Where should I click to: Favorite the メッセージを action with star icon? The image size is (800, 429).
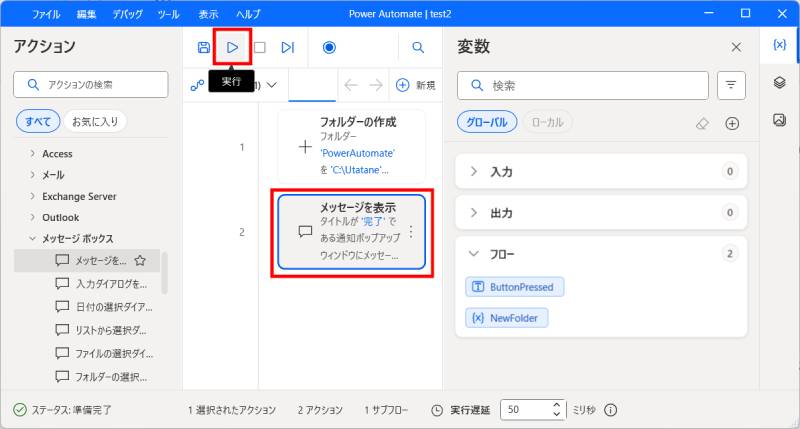tap(140, 261)
